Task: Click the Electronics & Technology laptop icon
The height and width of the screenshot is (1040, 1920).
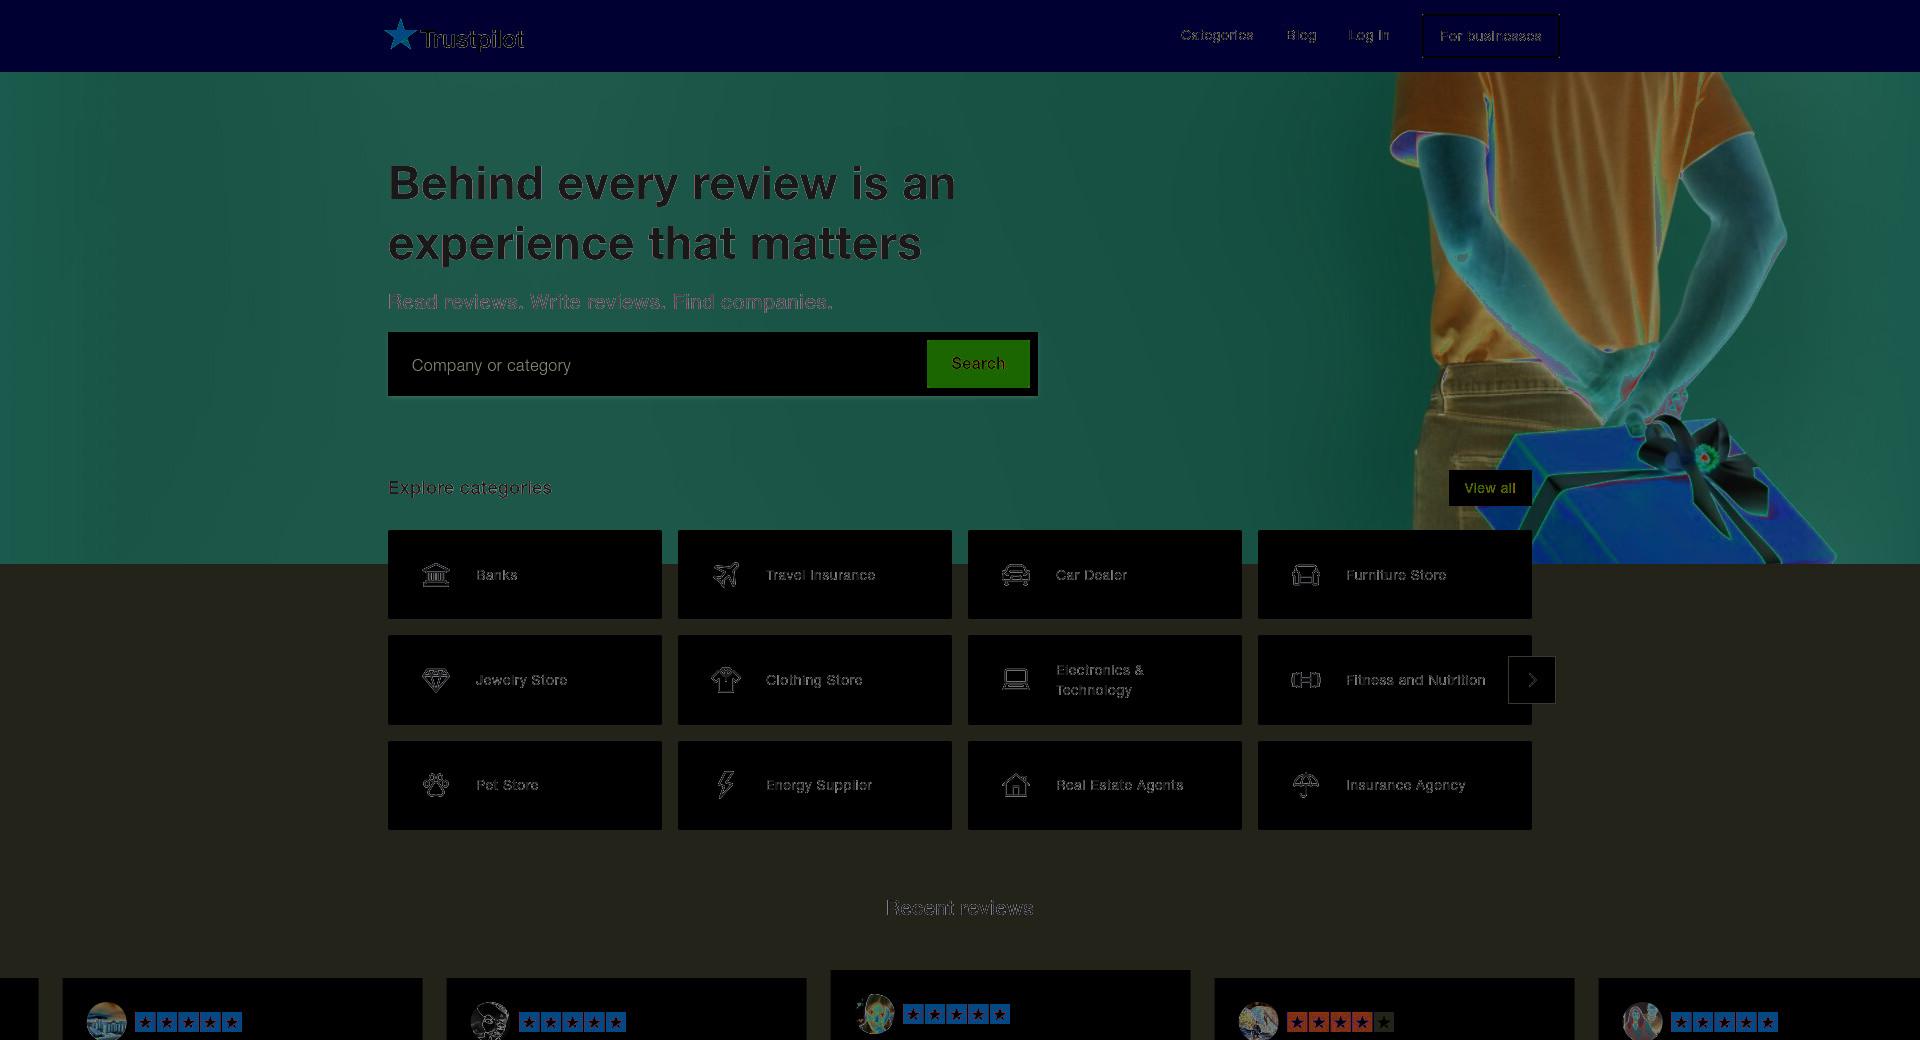Action: [1016, 680]
